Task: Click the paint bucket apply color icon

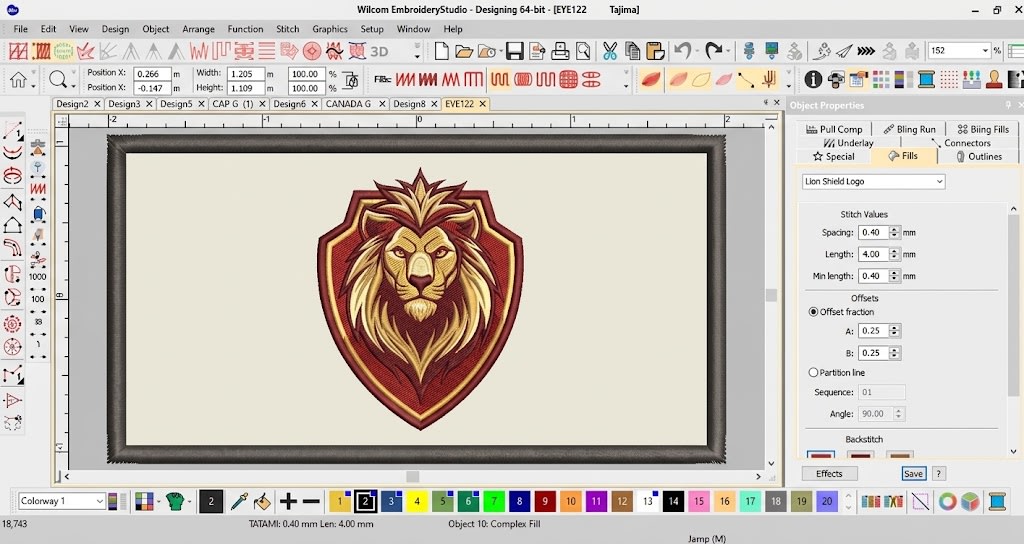Action: [x=262, y=502]
